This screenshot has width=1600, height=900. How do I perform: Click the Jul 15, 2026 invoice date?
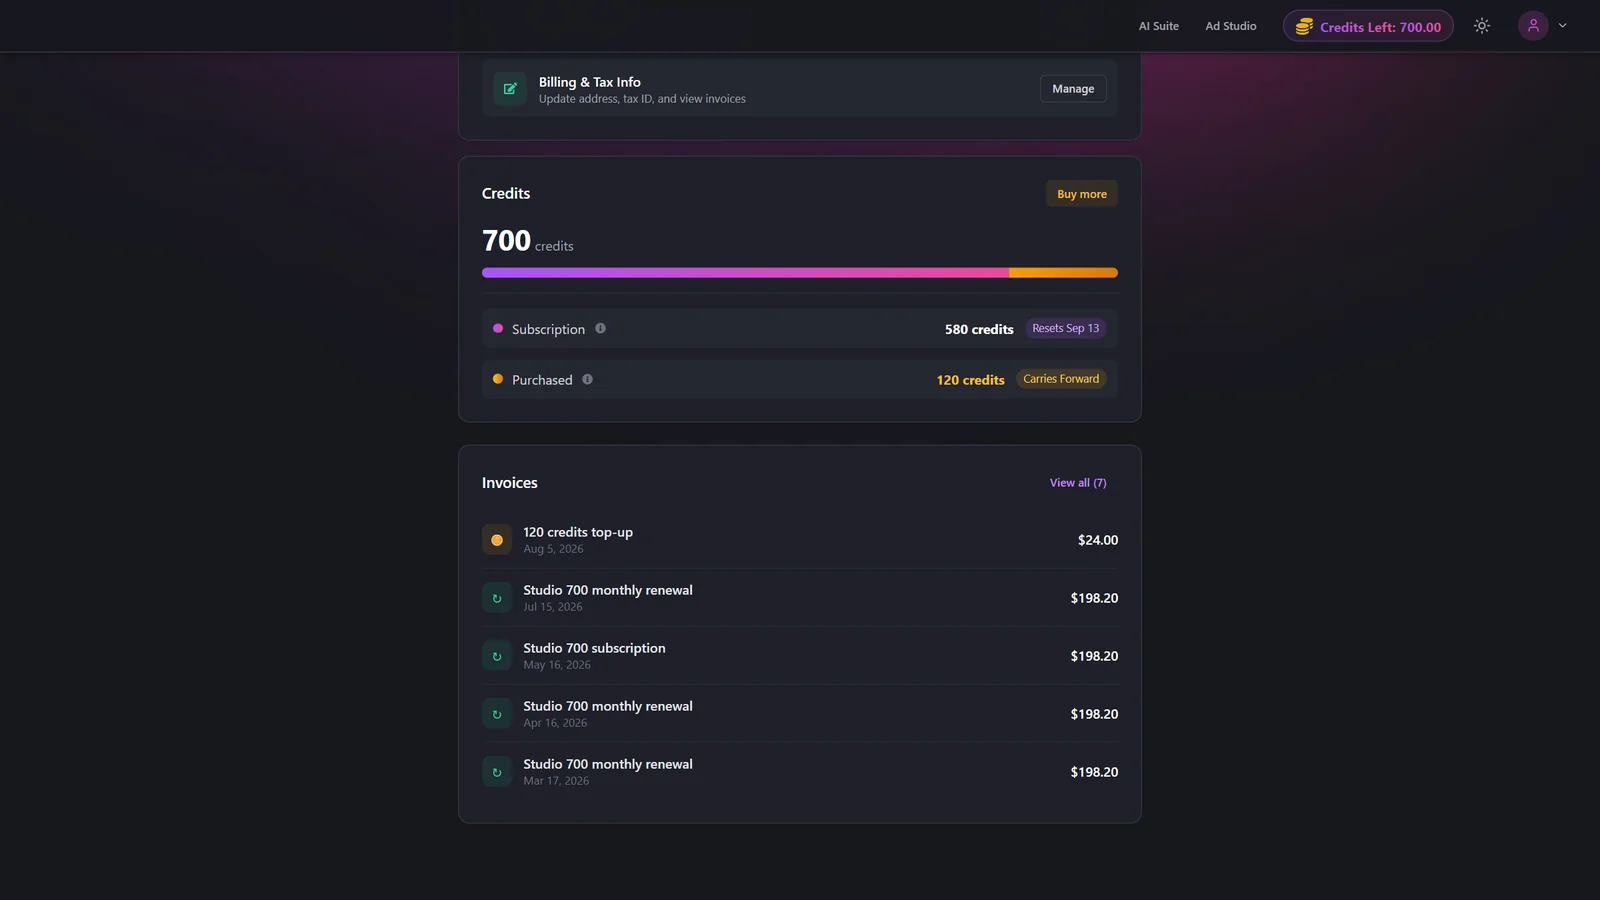[x=553, y=607]
